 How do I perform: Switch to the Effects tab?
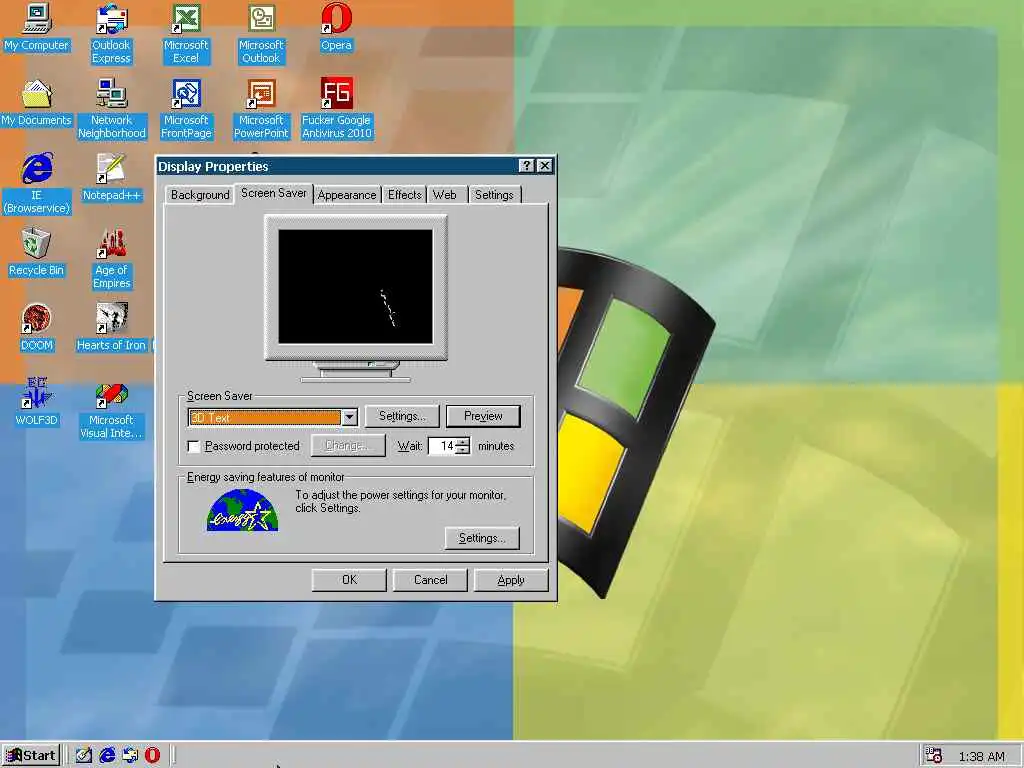[x=404, y=195]
